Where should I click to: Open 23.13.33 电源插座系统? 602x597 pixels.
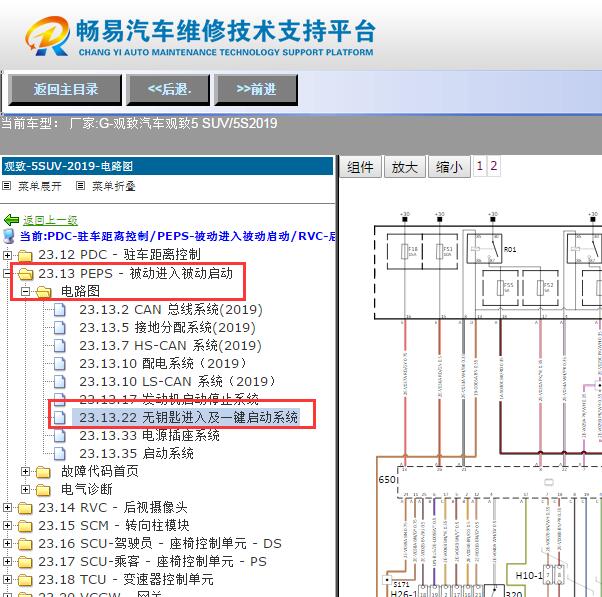(x=149, y=436)
